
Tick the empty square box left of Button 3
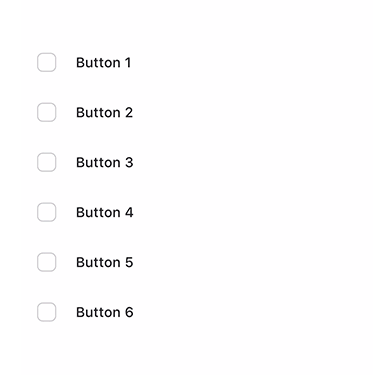[x=46, y=162]
